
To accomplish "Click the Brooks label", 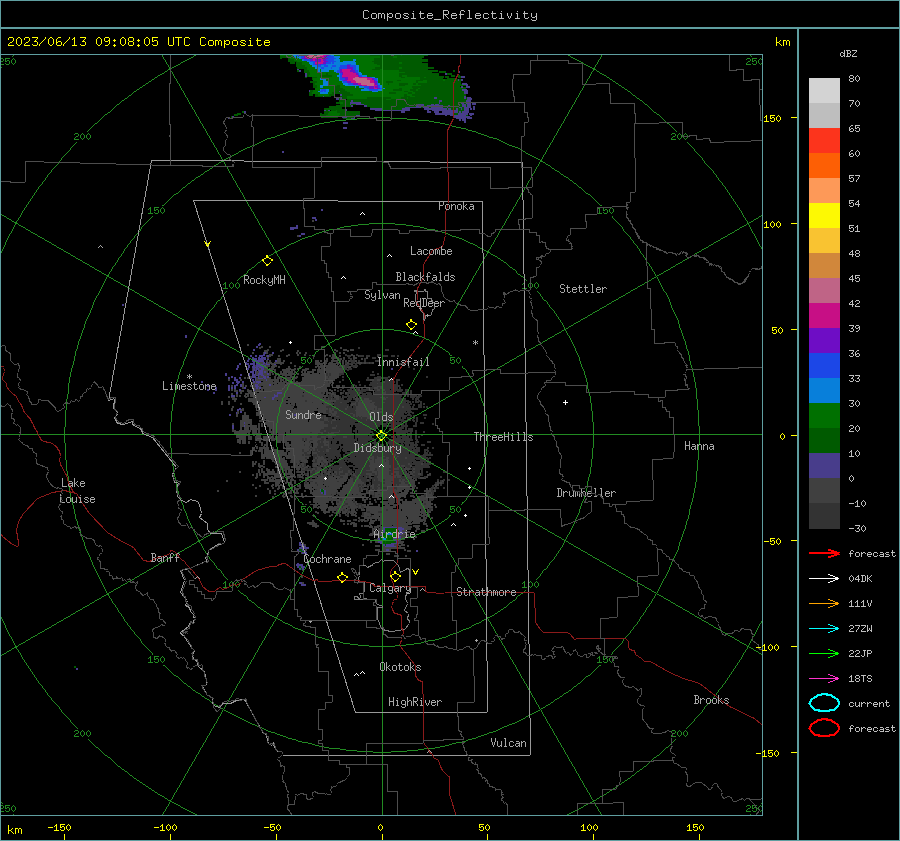I will (x=711, y=700).
